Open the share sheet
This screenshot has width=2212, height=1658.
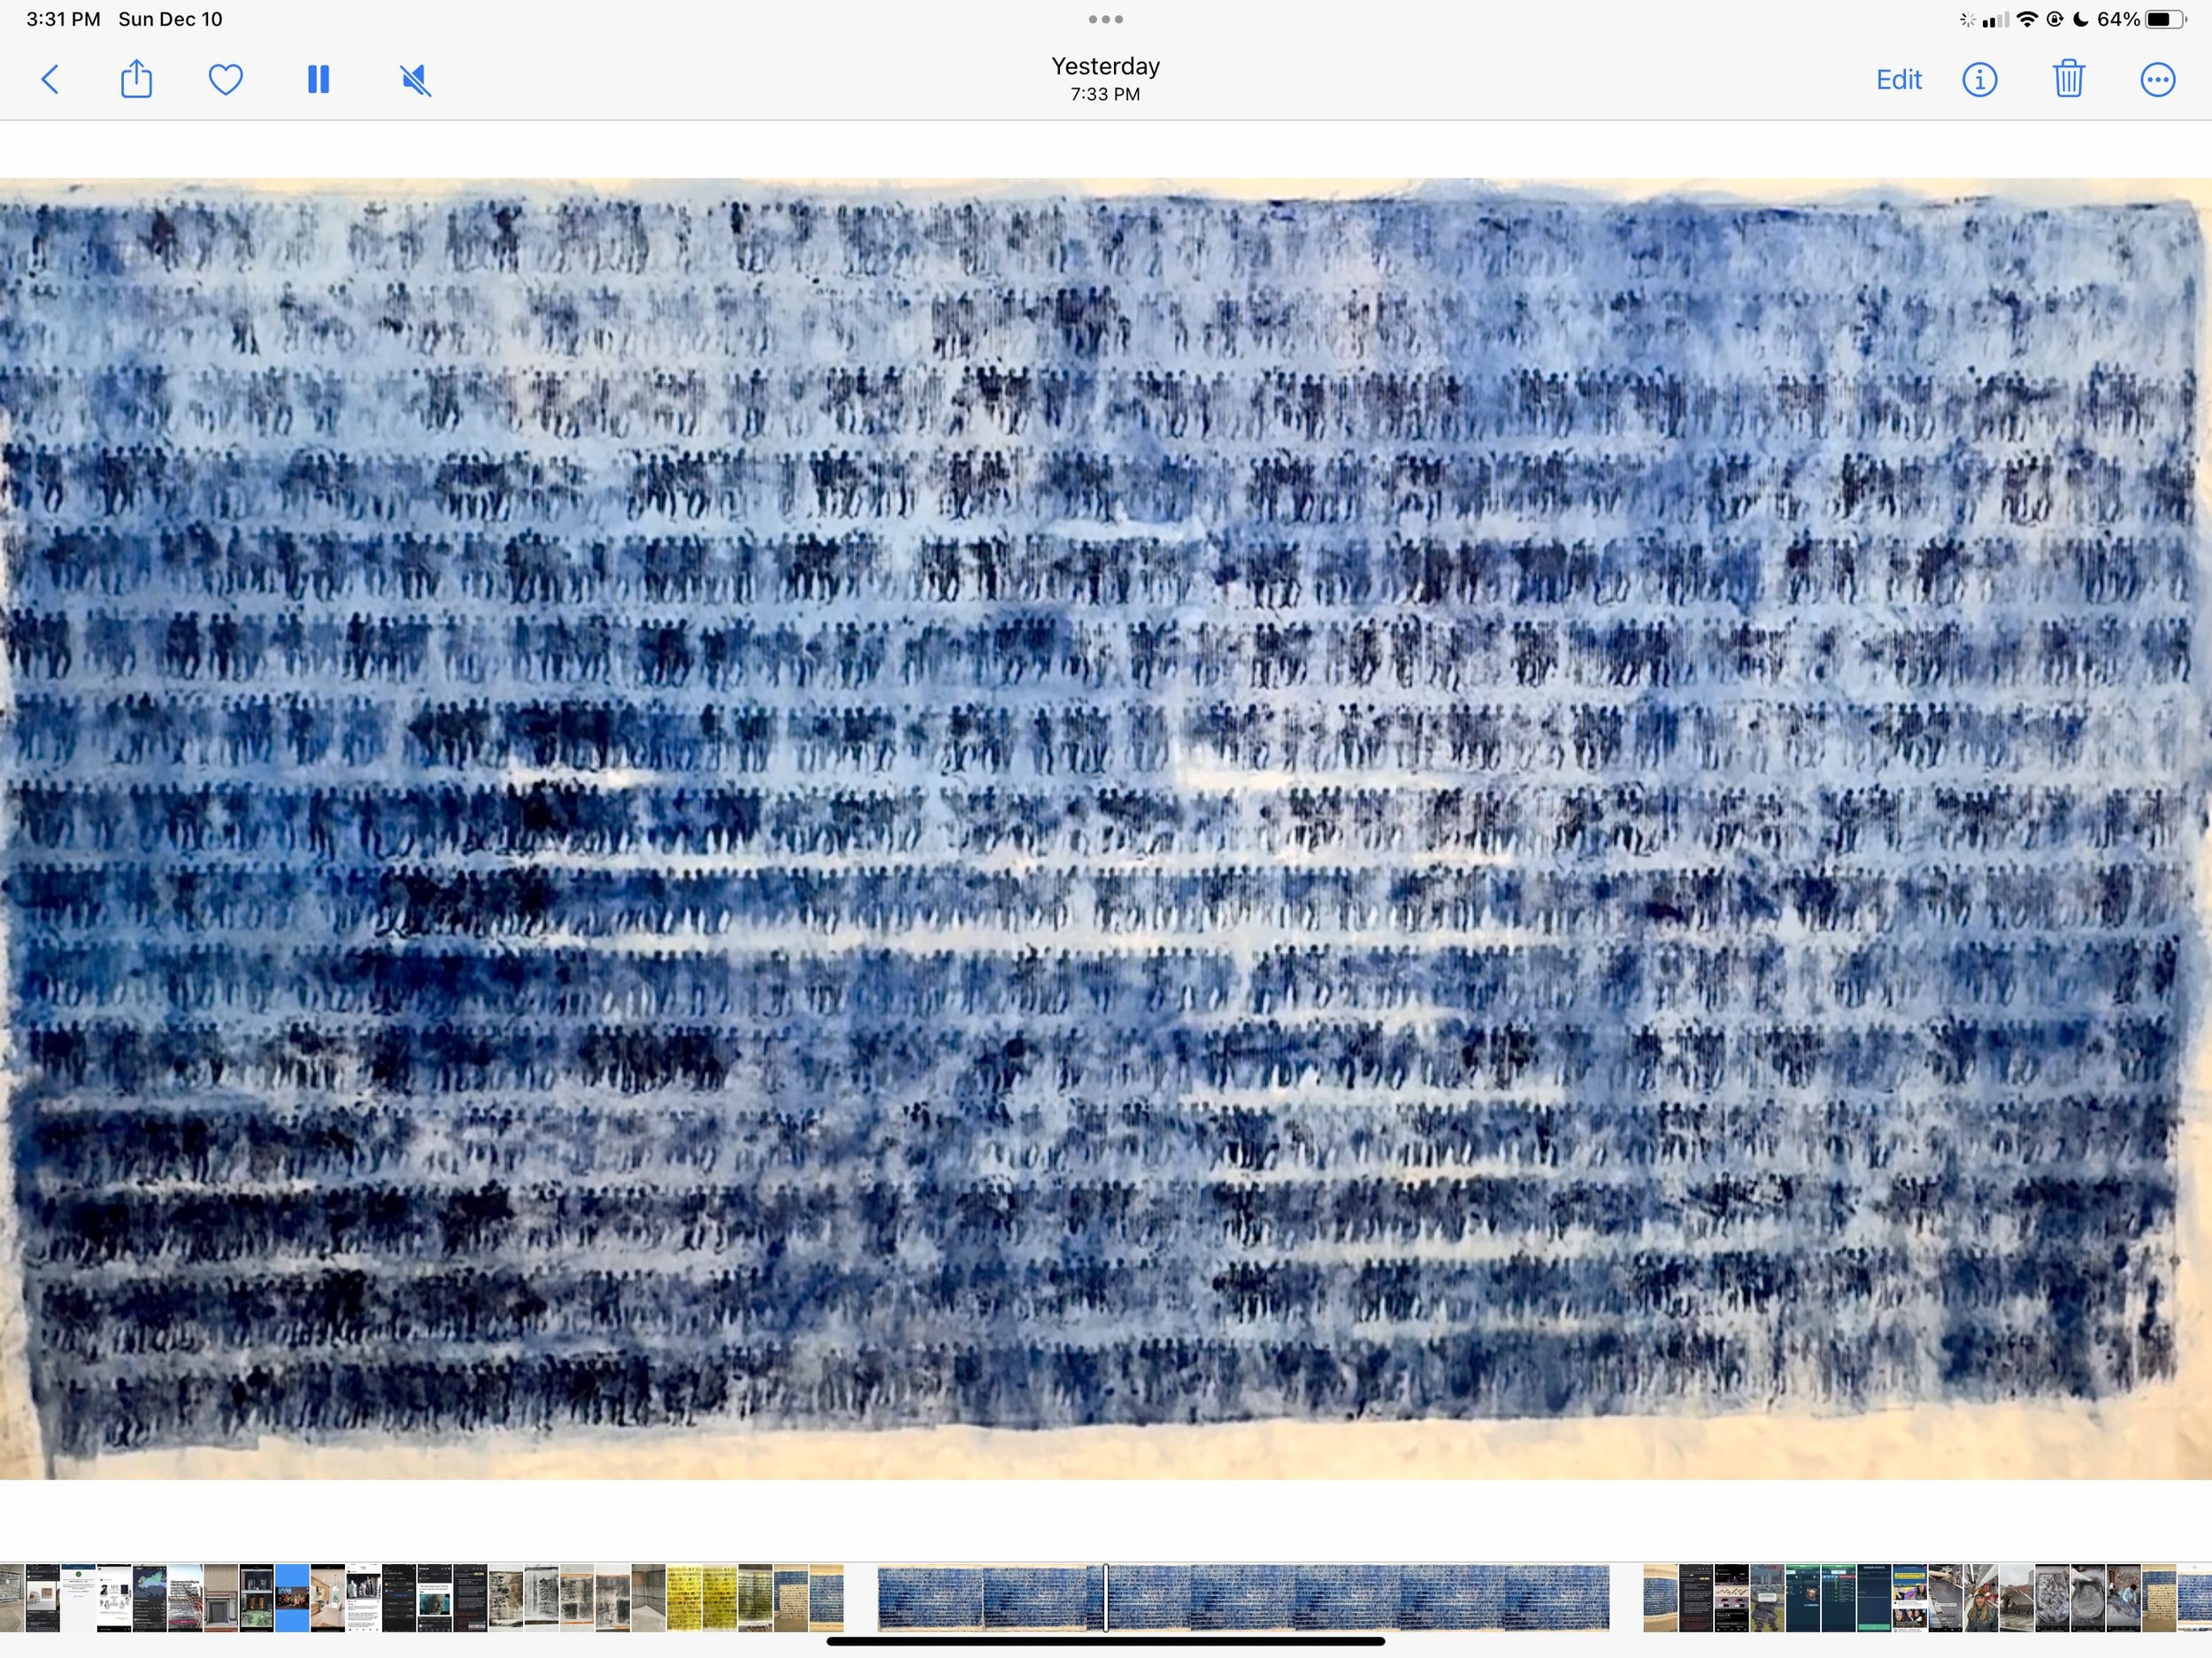coord(136,79)
